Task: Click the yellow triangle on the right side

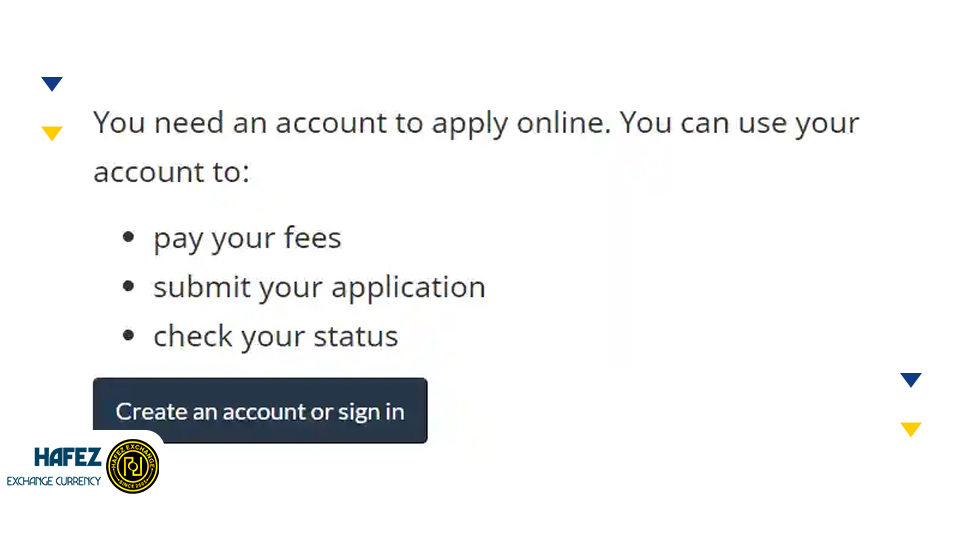Action: [x=910, y=429]
